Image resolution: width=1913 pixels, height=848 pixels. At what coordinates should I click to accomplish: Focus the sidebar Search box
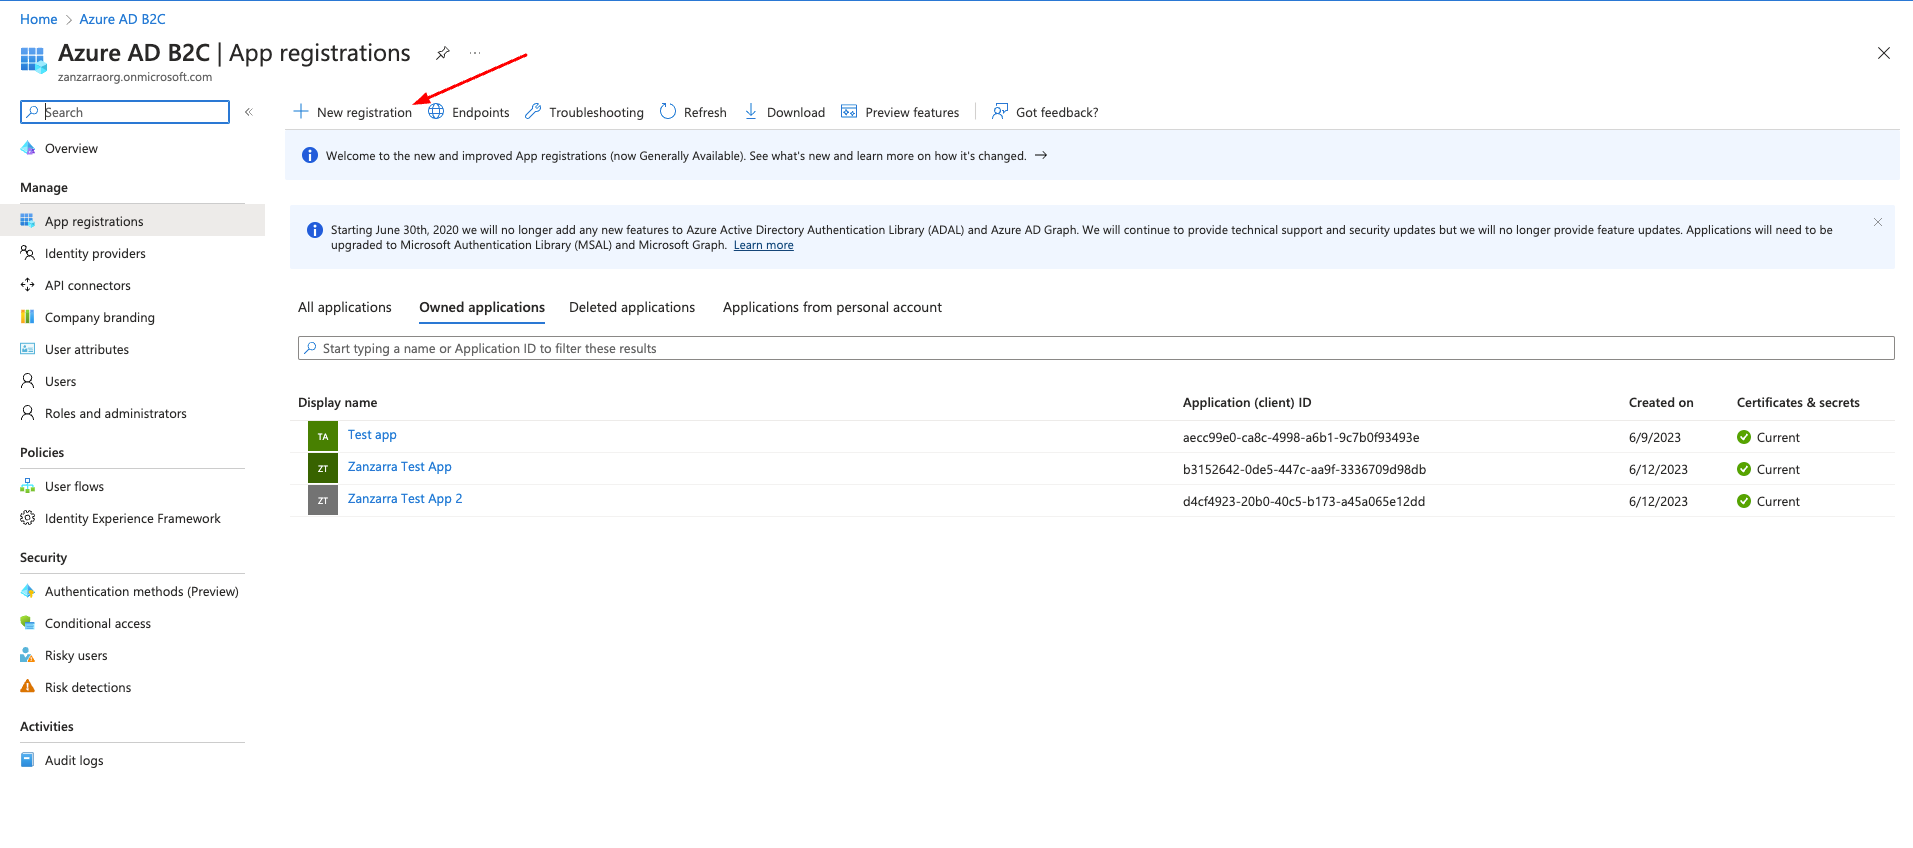(125, 112)
